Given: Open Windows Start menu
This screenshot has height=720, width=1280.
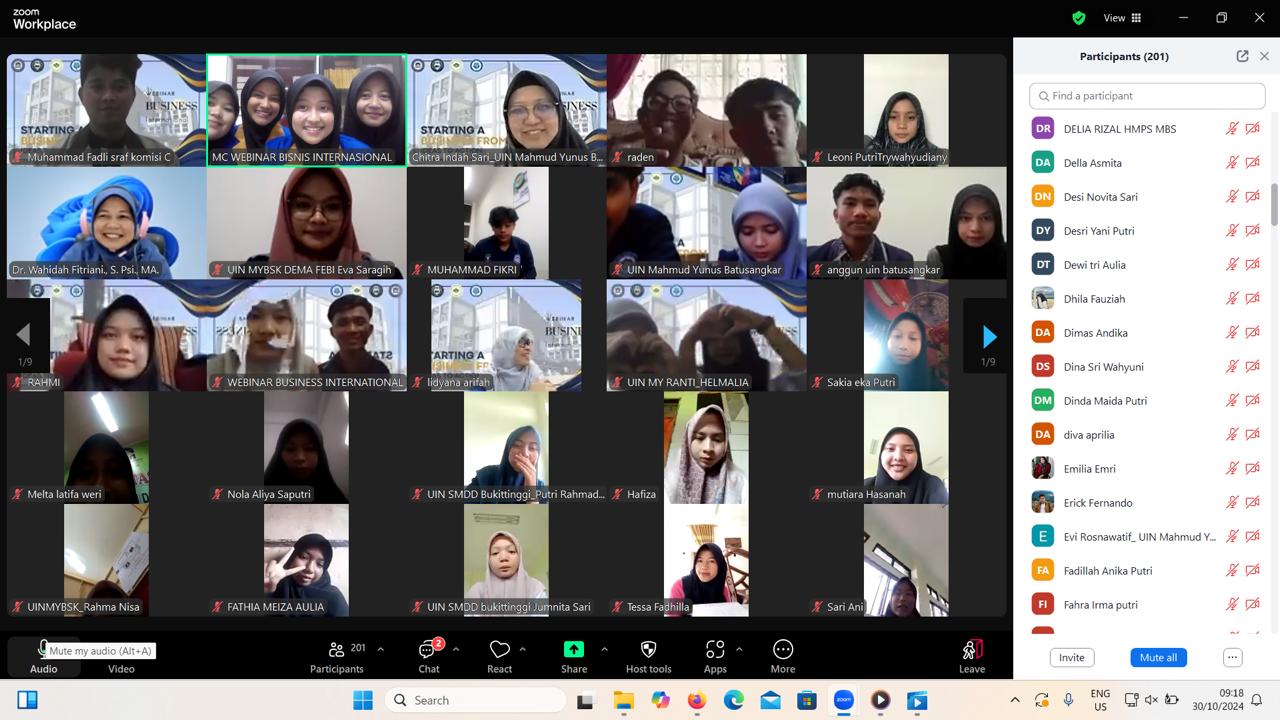Looking at the screenshot, I should click(363, 700).
